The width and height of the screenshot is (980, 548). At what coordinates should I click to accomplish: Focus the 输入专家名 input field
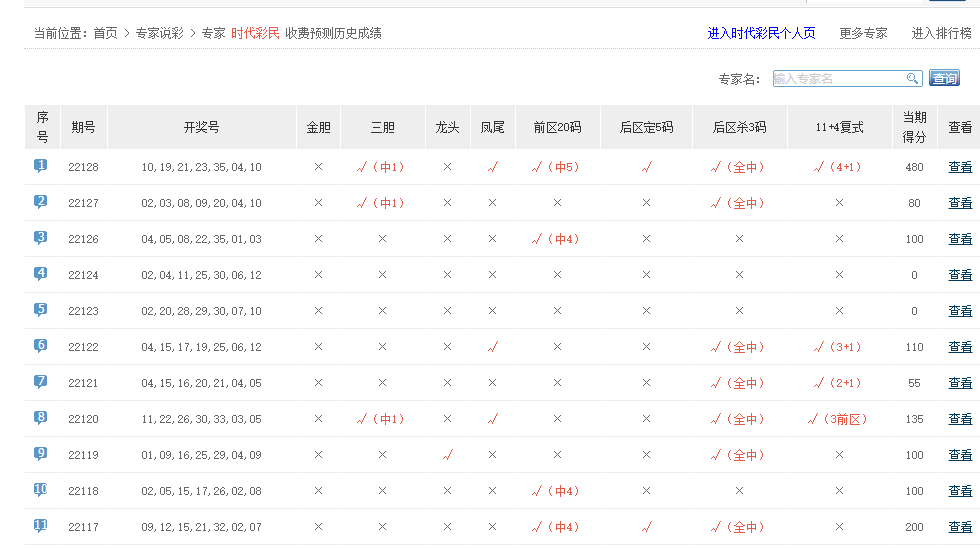(838, 78)
